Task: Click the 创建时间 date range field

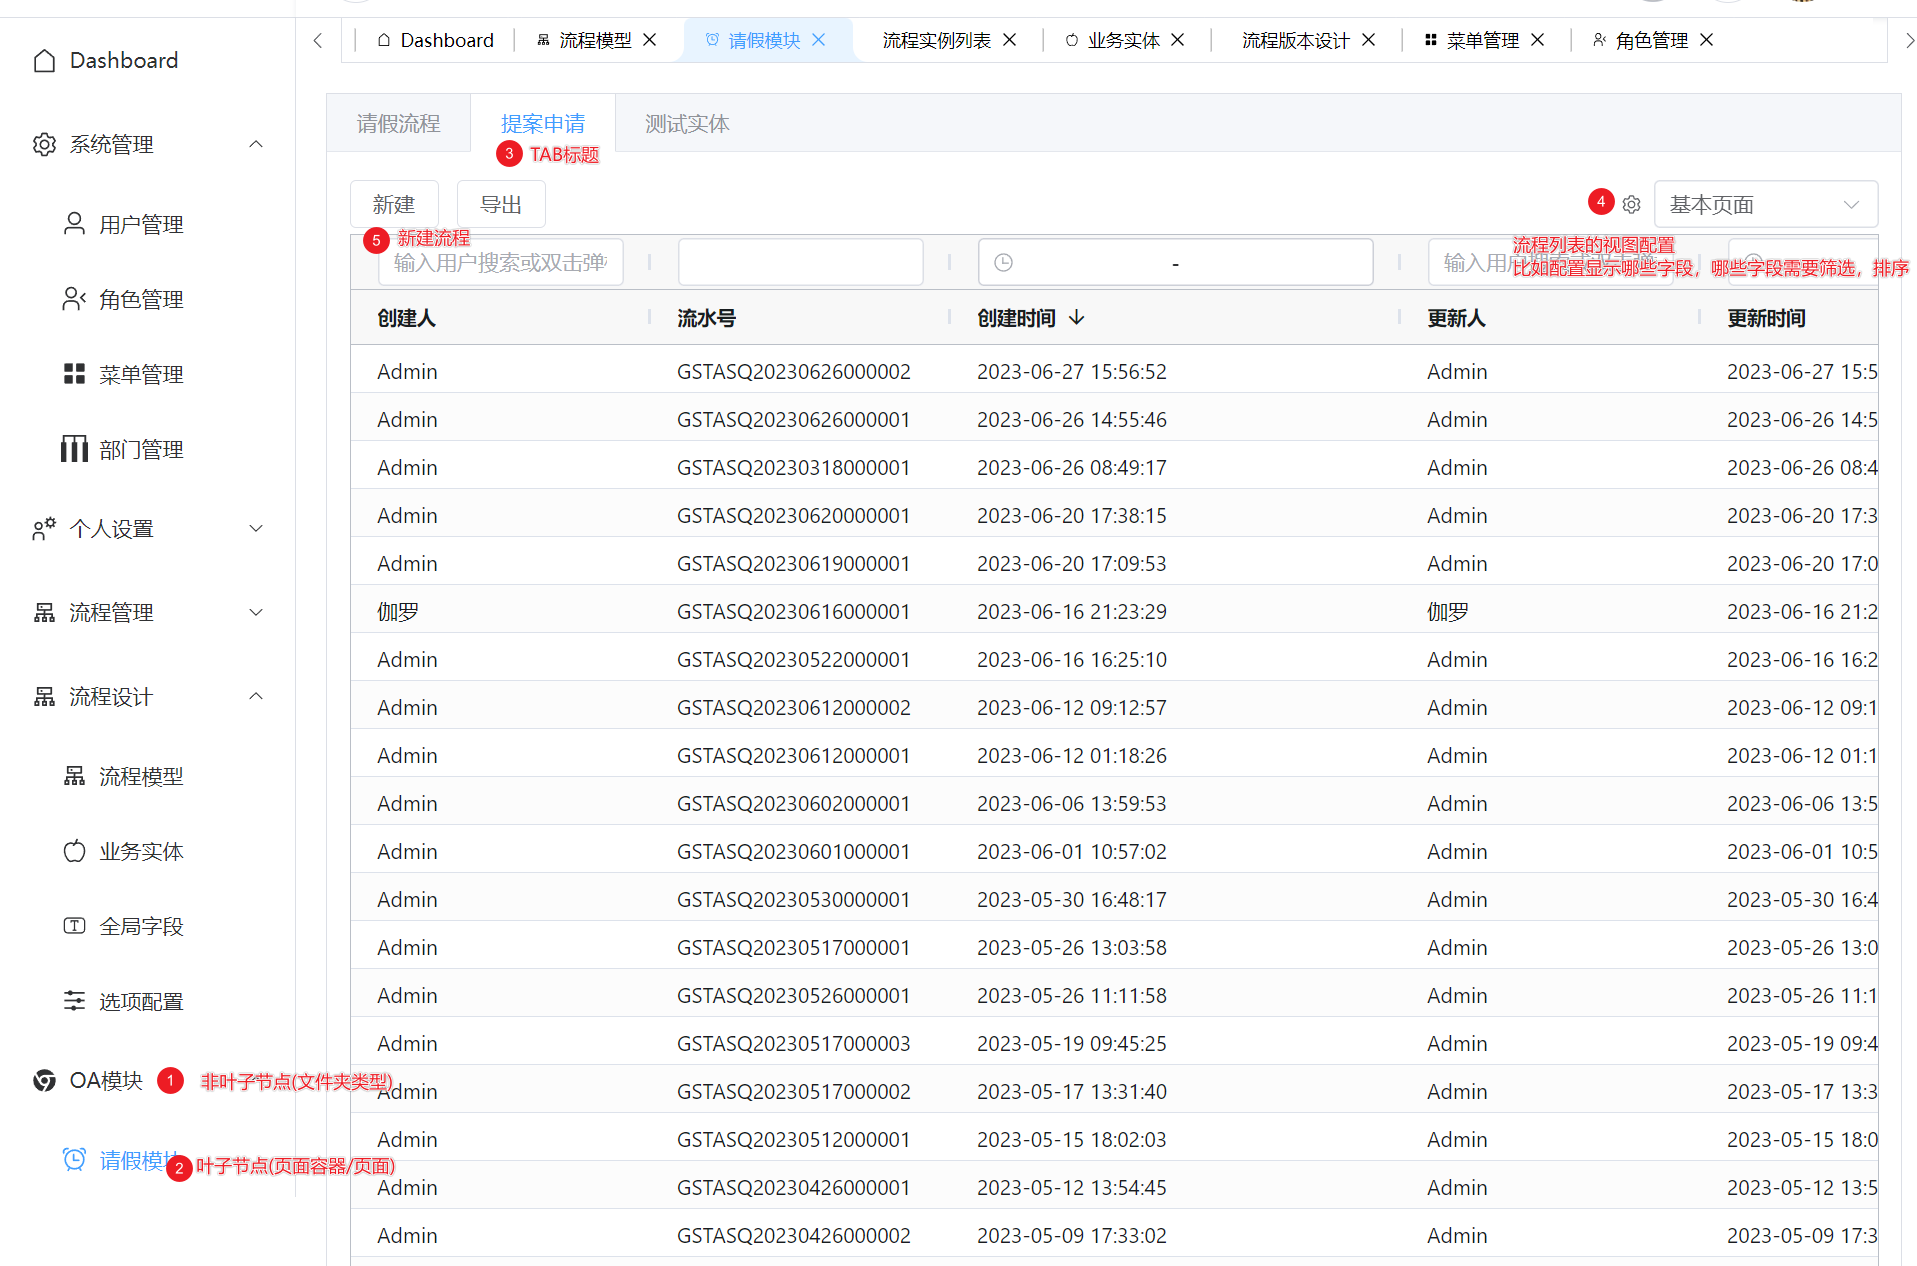Action: click(x=1175, y=263)
